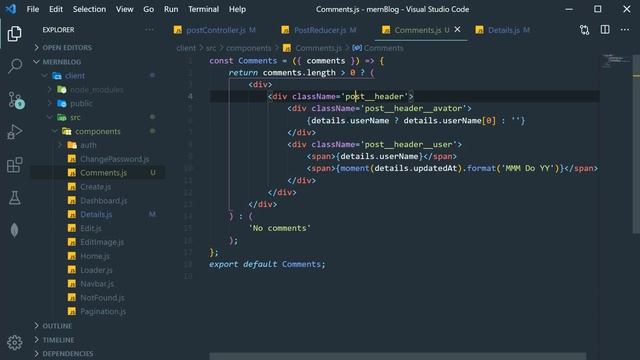
Task: Click the 'client' breadcrumb segment
Action: point(186,48)
